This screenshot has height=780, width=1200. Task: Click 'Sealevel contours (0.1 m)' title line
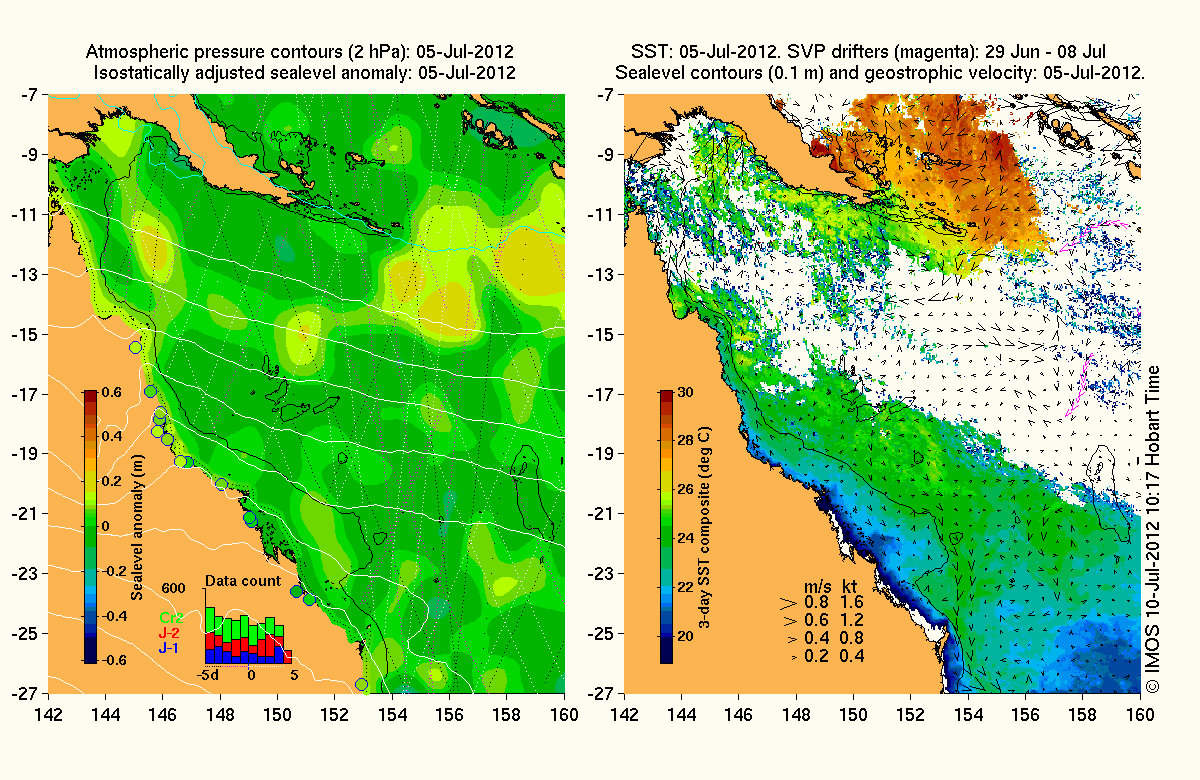880,73
